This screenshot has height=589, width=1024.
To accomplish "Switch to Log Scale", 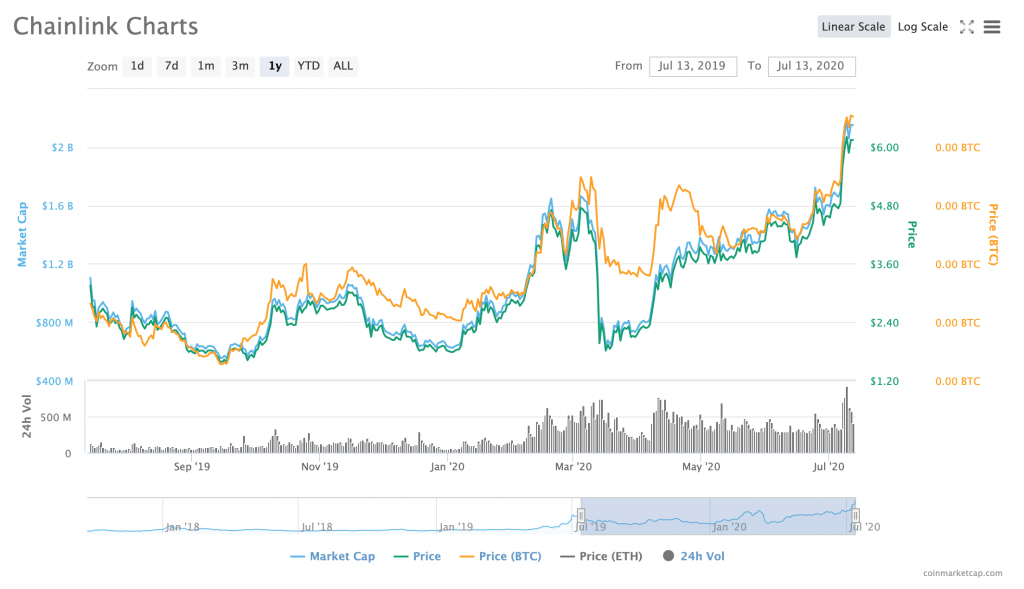I will coord(922,27).
